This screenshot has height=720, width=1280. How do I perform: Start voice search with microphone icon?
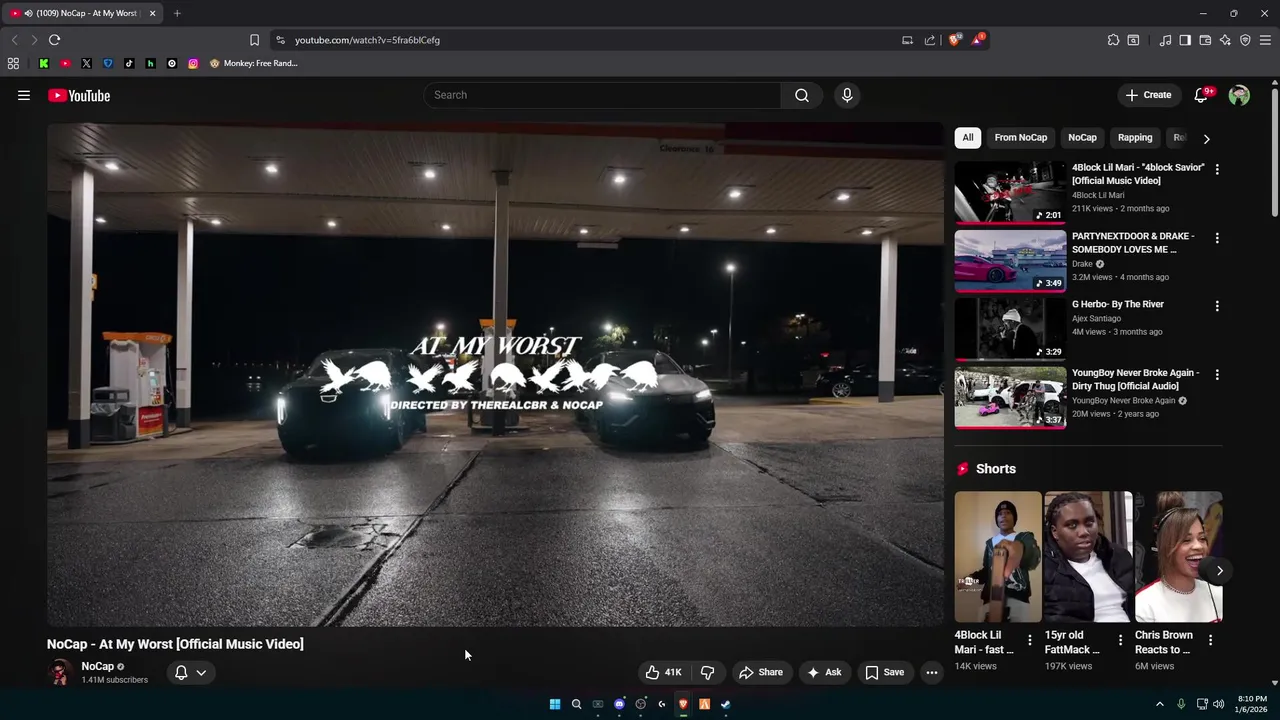(847, 95)
